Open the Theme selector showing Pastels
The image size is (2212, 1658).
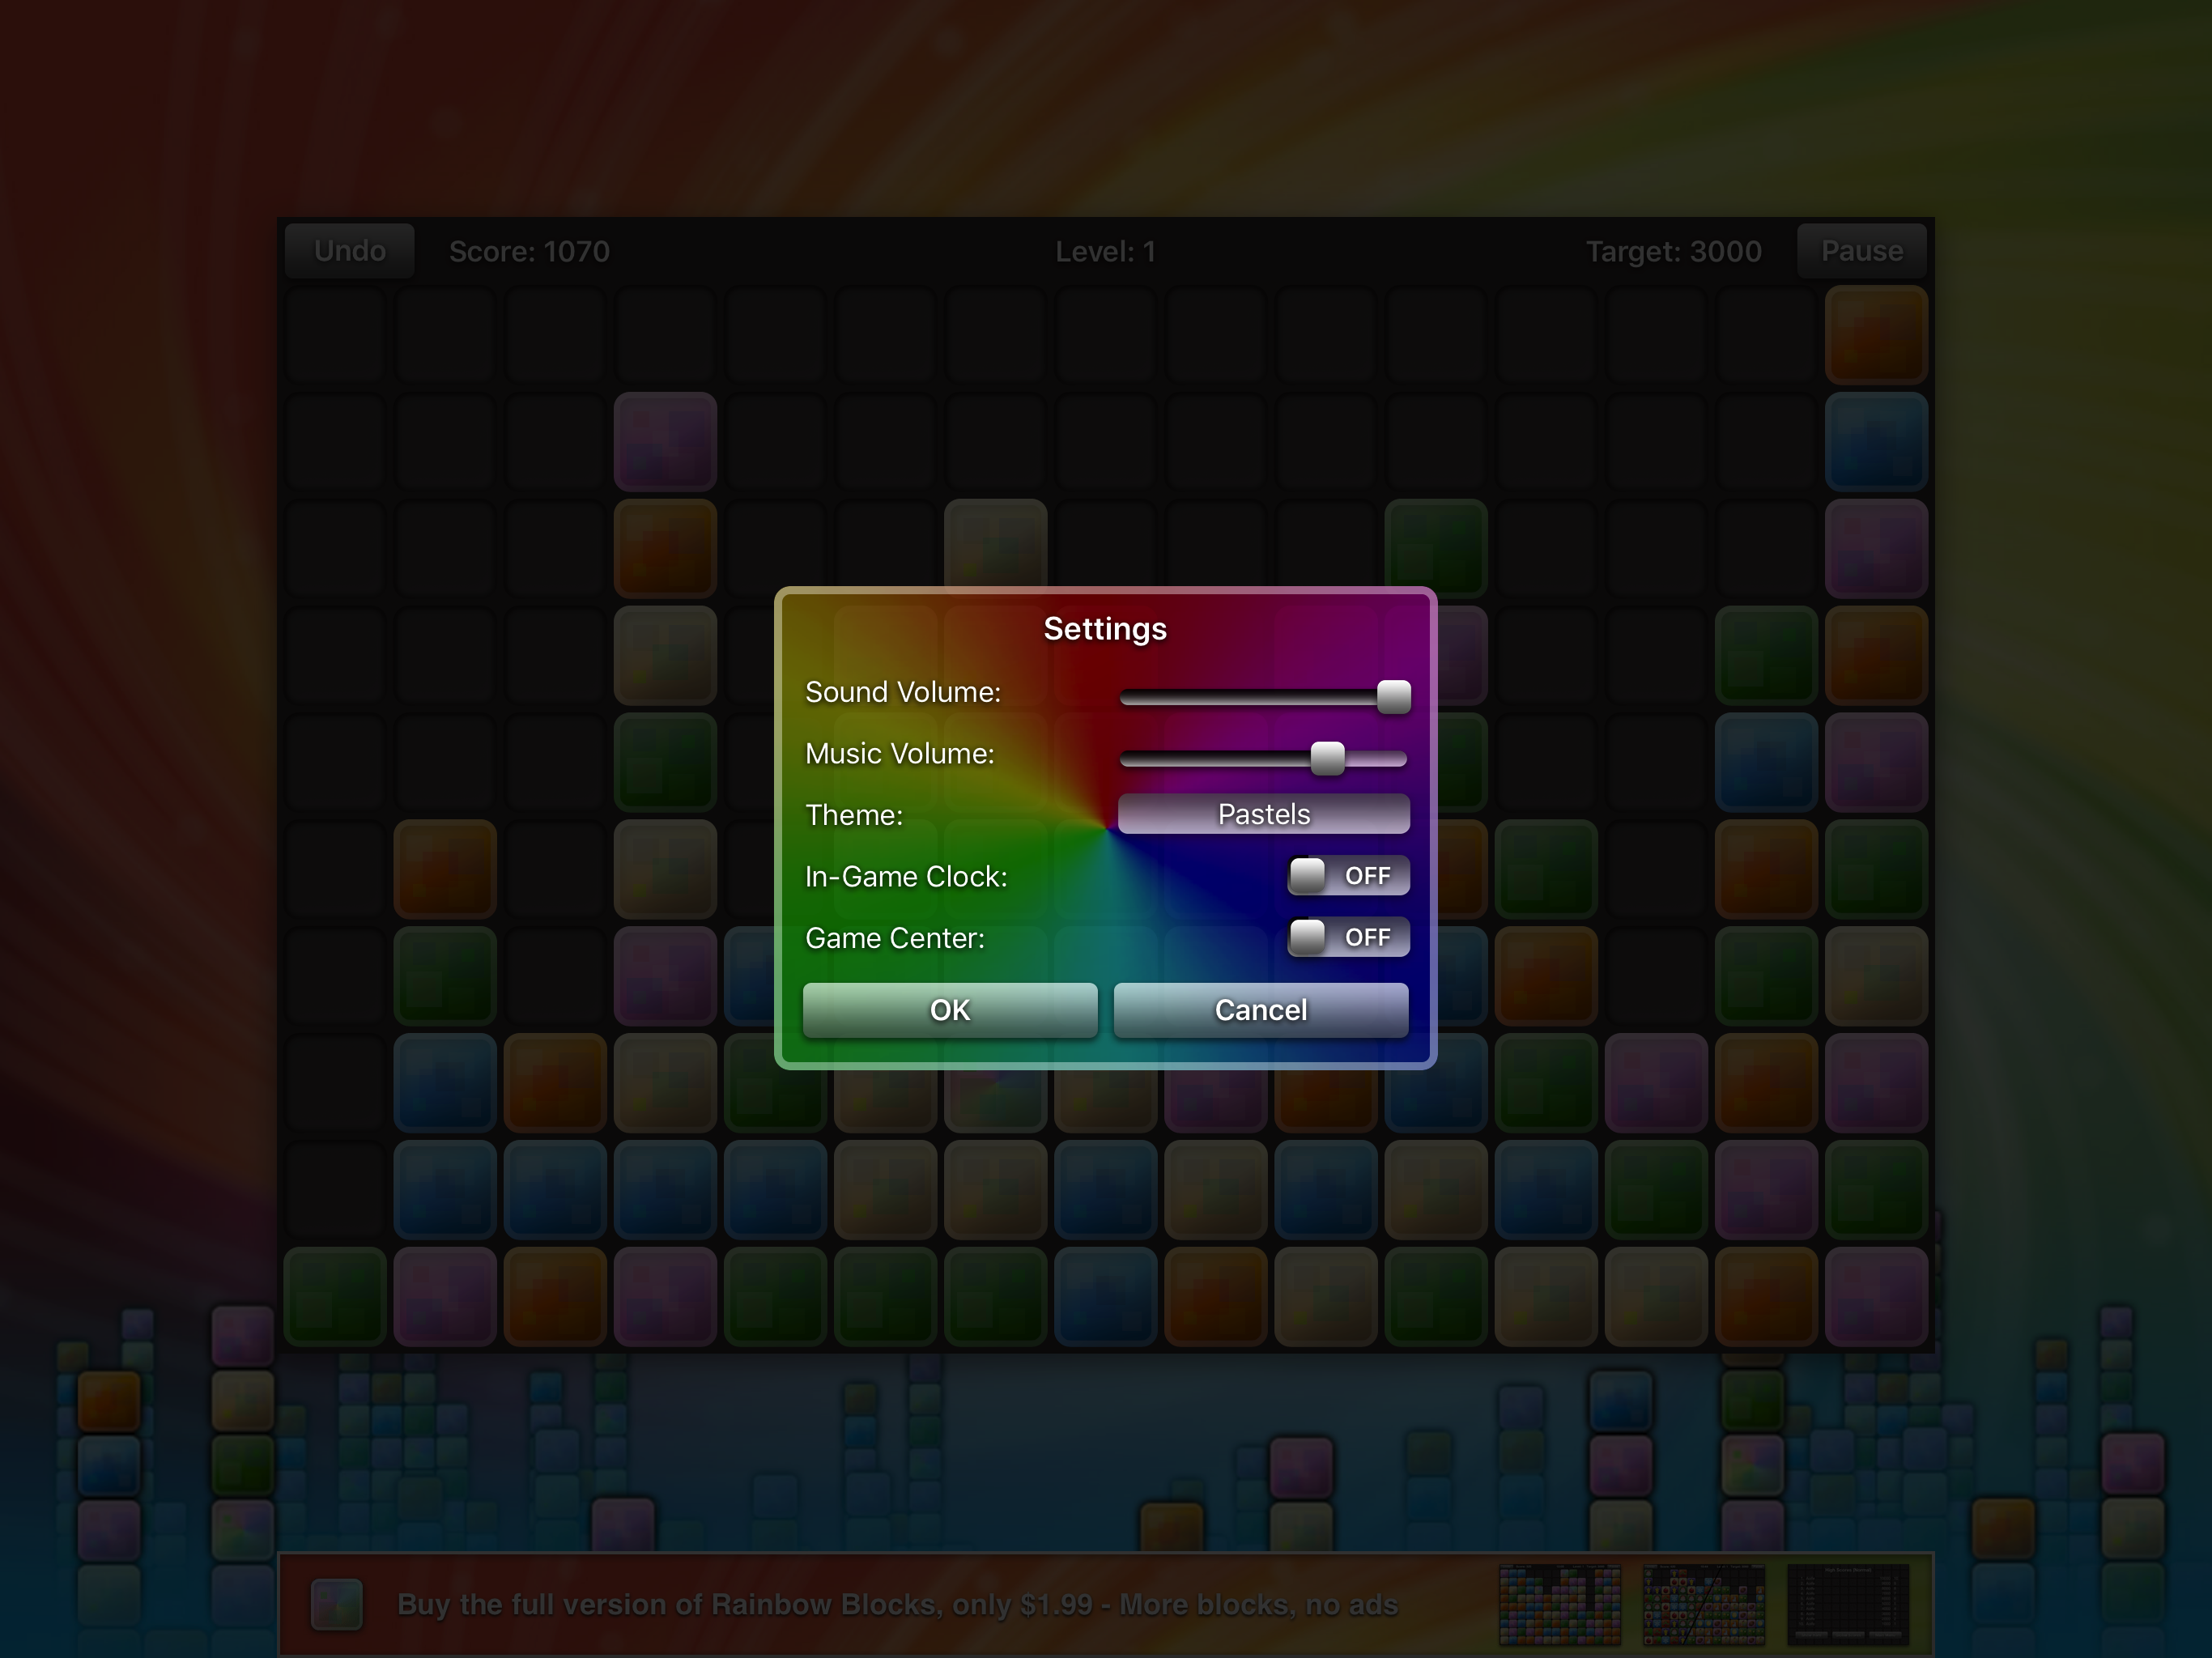(1263, 814)
